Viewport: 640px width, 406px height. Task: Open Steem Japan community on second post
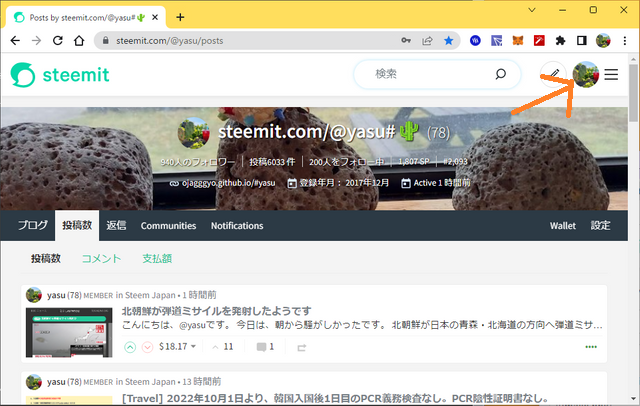[x=150, y=382]
